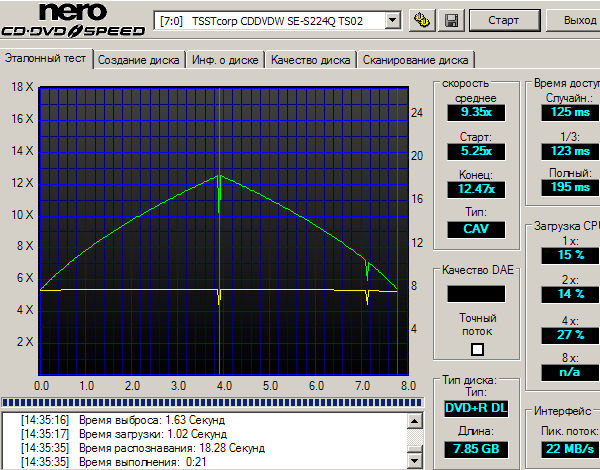Click the DVD+R DL disc type field
The width and height of the screenshot is (600, 470).
pyautogui.click(x=476, y=408)
